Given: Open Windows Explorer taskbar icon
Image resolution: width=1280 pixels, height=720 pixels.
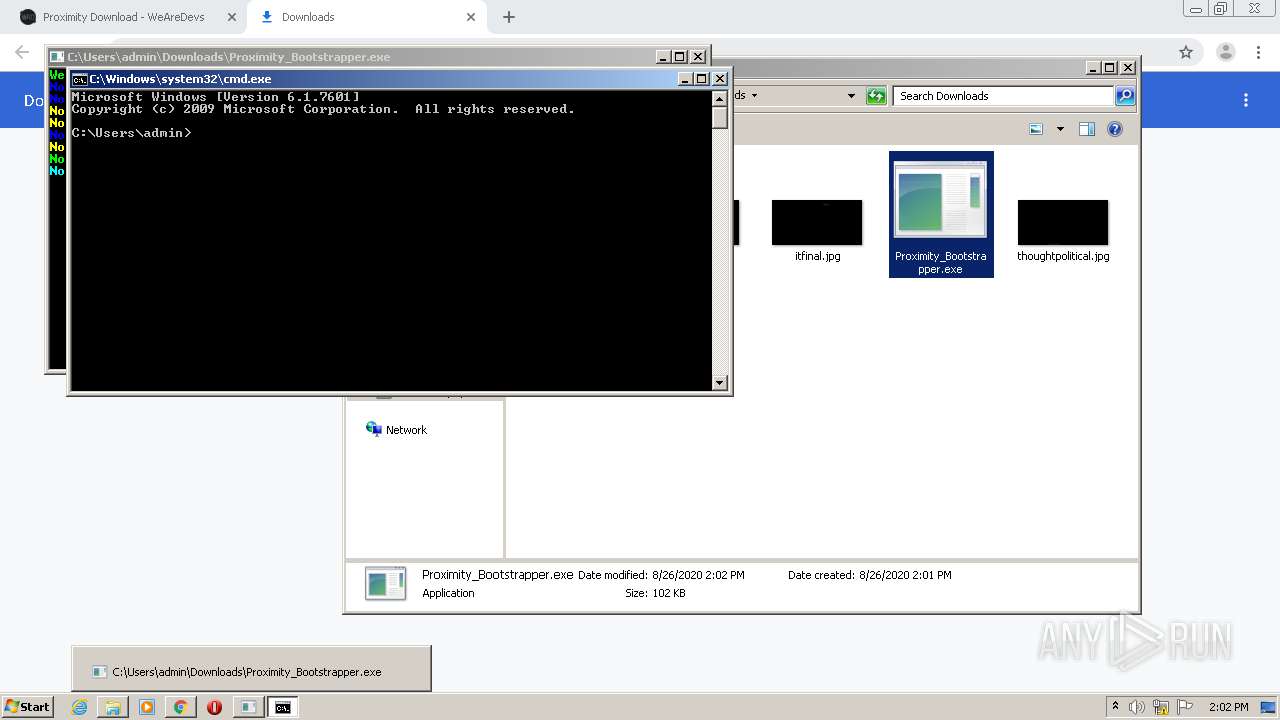Looking at the screenshot, I should point(113,707).
